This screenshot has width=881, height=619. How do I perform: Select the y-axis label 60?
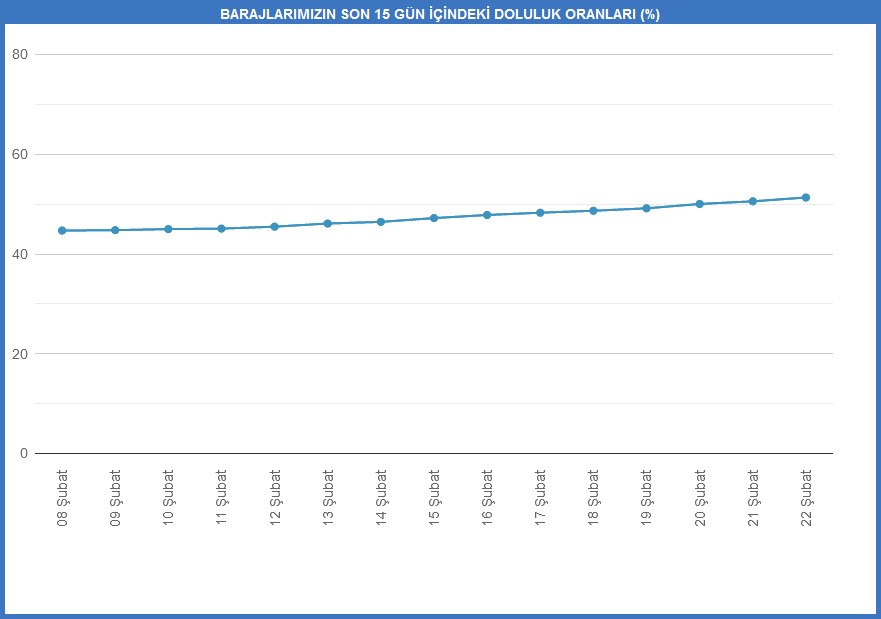pos(19,155)
